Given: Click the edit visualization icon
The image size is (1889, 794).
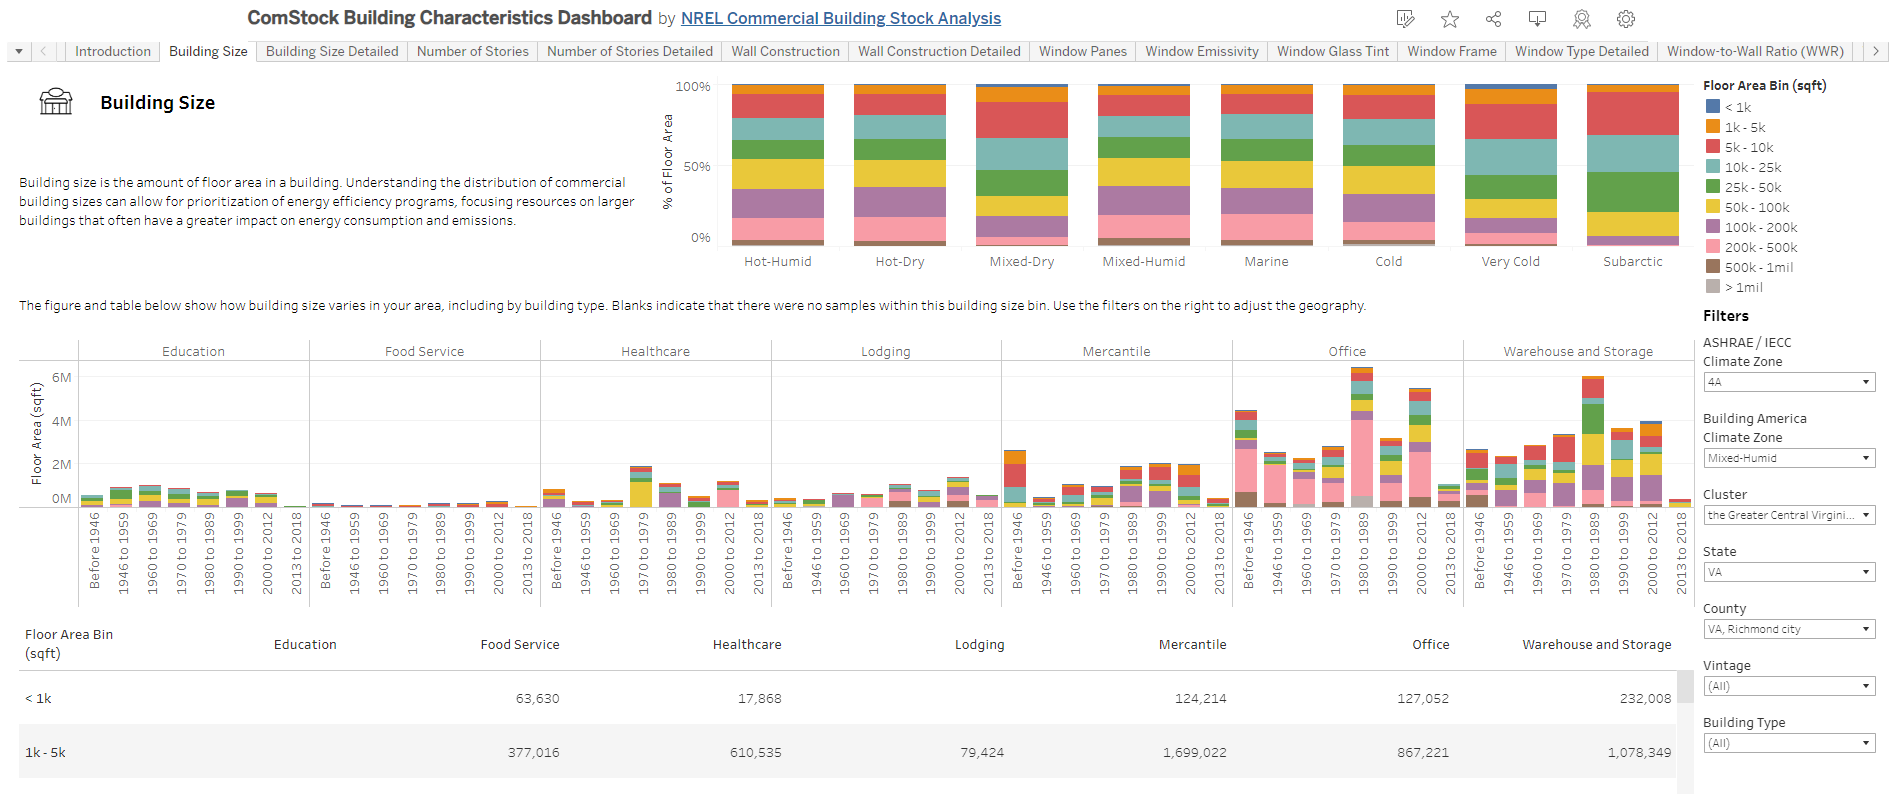Looking at the screenshot, I should pyautogui.click(x=1405, y=19).
